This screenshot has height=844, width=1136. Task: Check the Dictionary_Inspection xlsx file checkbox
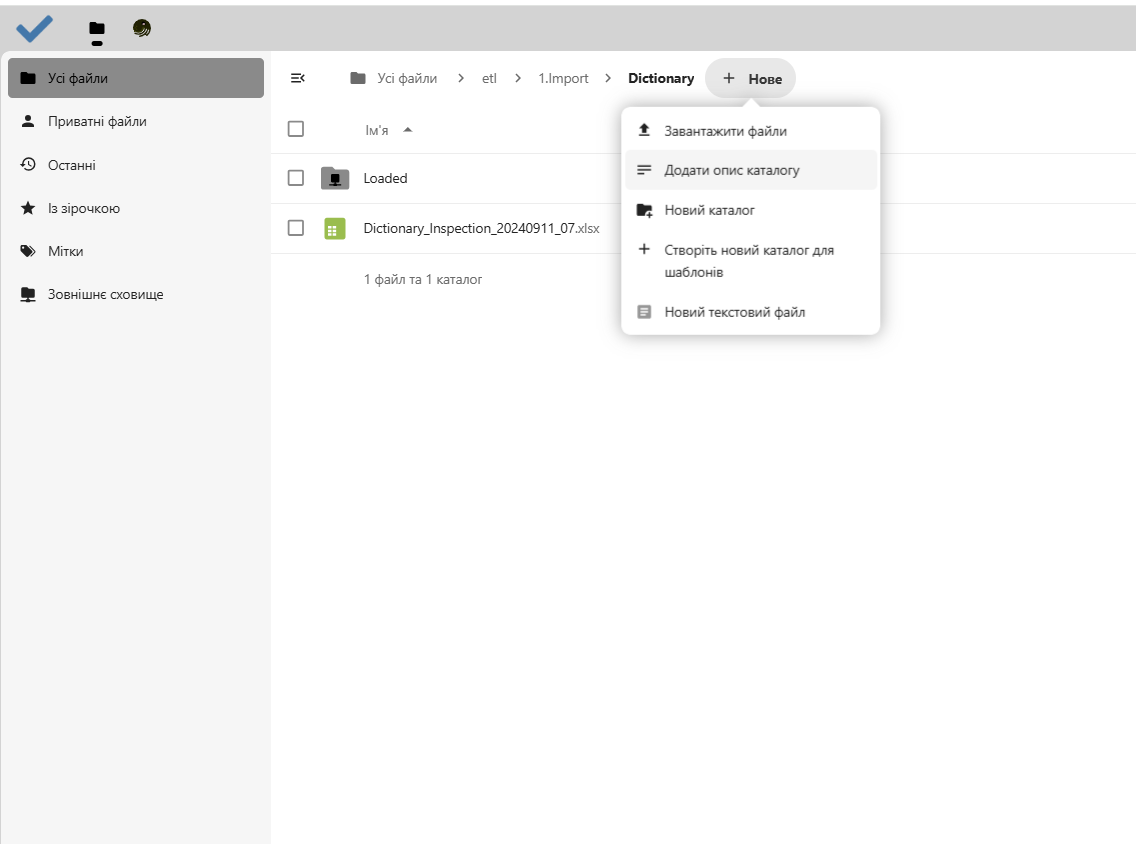point(296,228)
